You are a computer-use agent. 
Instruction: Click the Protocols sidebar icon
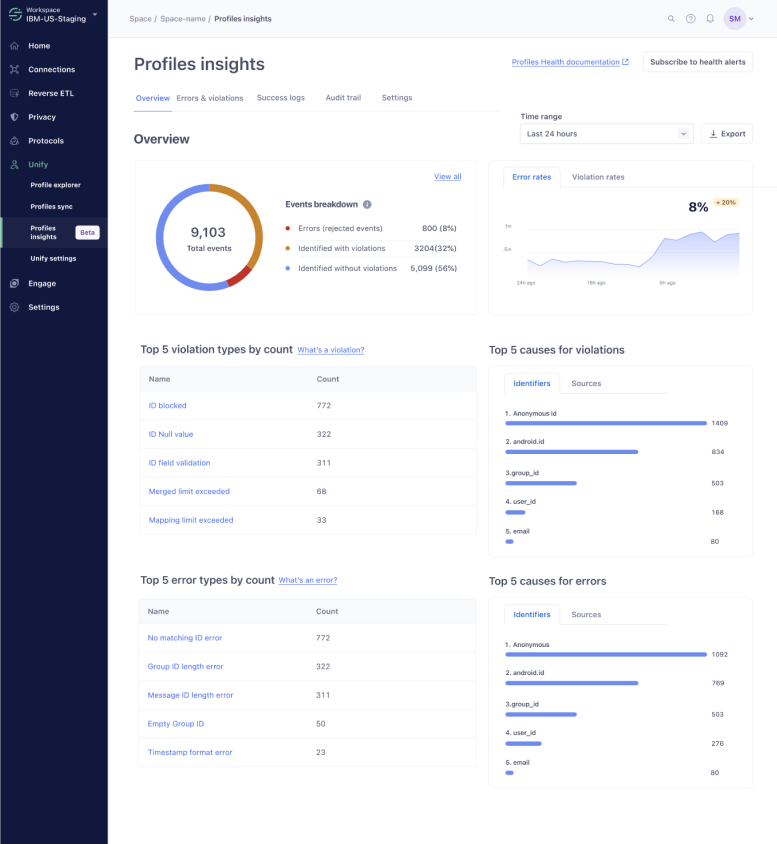tap(15, 140)
